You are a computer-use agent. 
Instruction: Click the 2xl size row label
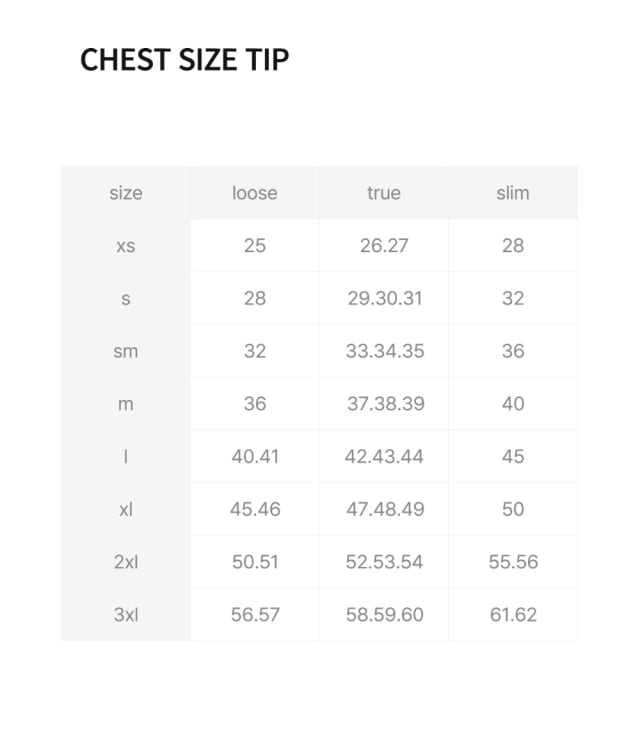(x=126, y=562)
